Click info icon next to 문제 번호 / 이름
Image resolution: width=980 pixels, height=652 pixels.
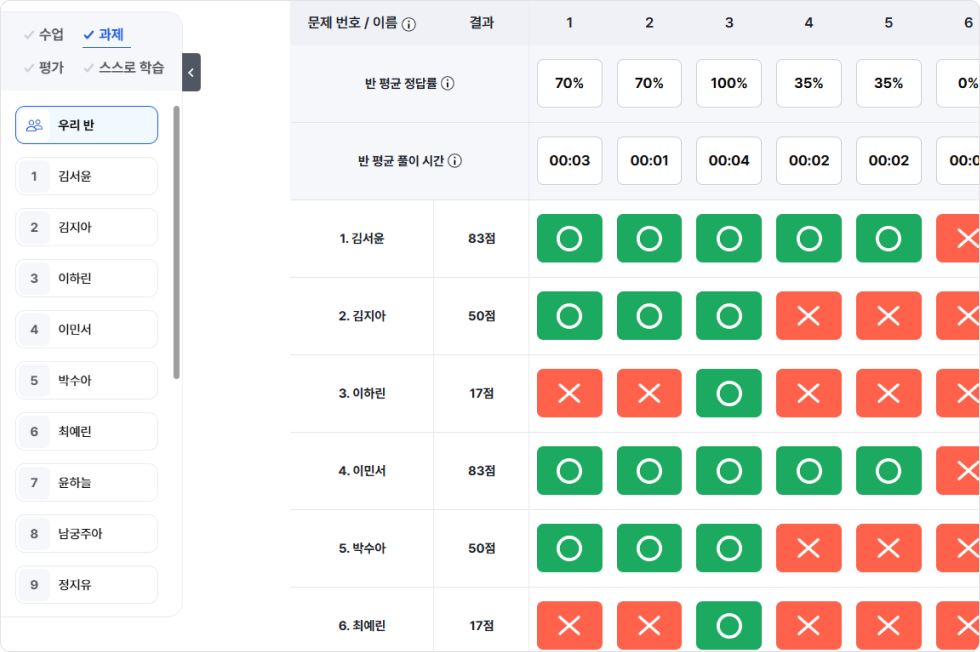coord(409,24)
